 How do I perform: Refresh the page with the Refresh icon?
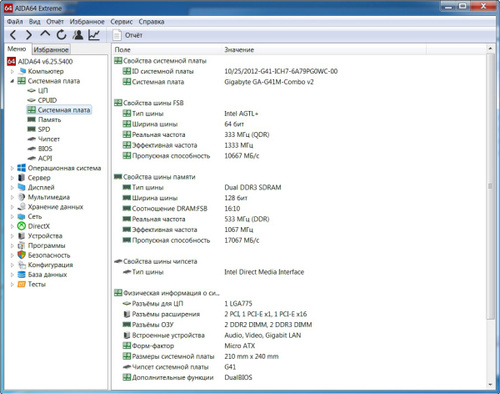pyautogui.click(x=61, y=35)
